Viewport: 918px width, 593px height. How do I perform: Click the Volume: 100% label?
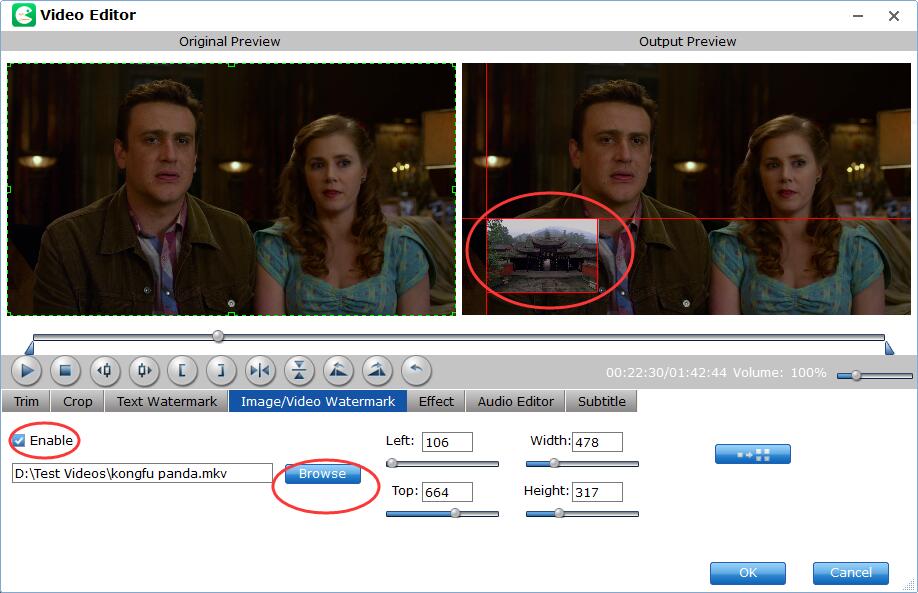pos(780,372)
